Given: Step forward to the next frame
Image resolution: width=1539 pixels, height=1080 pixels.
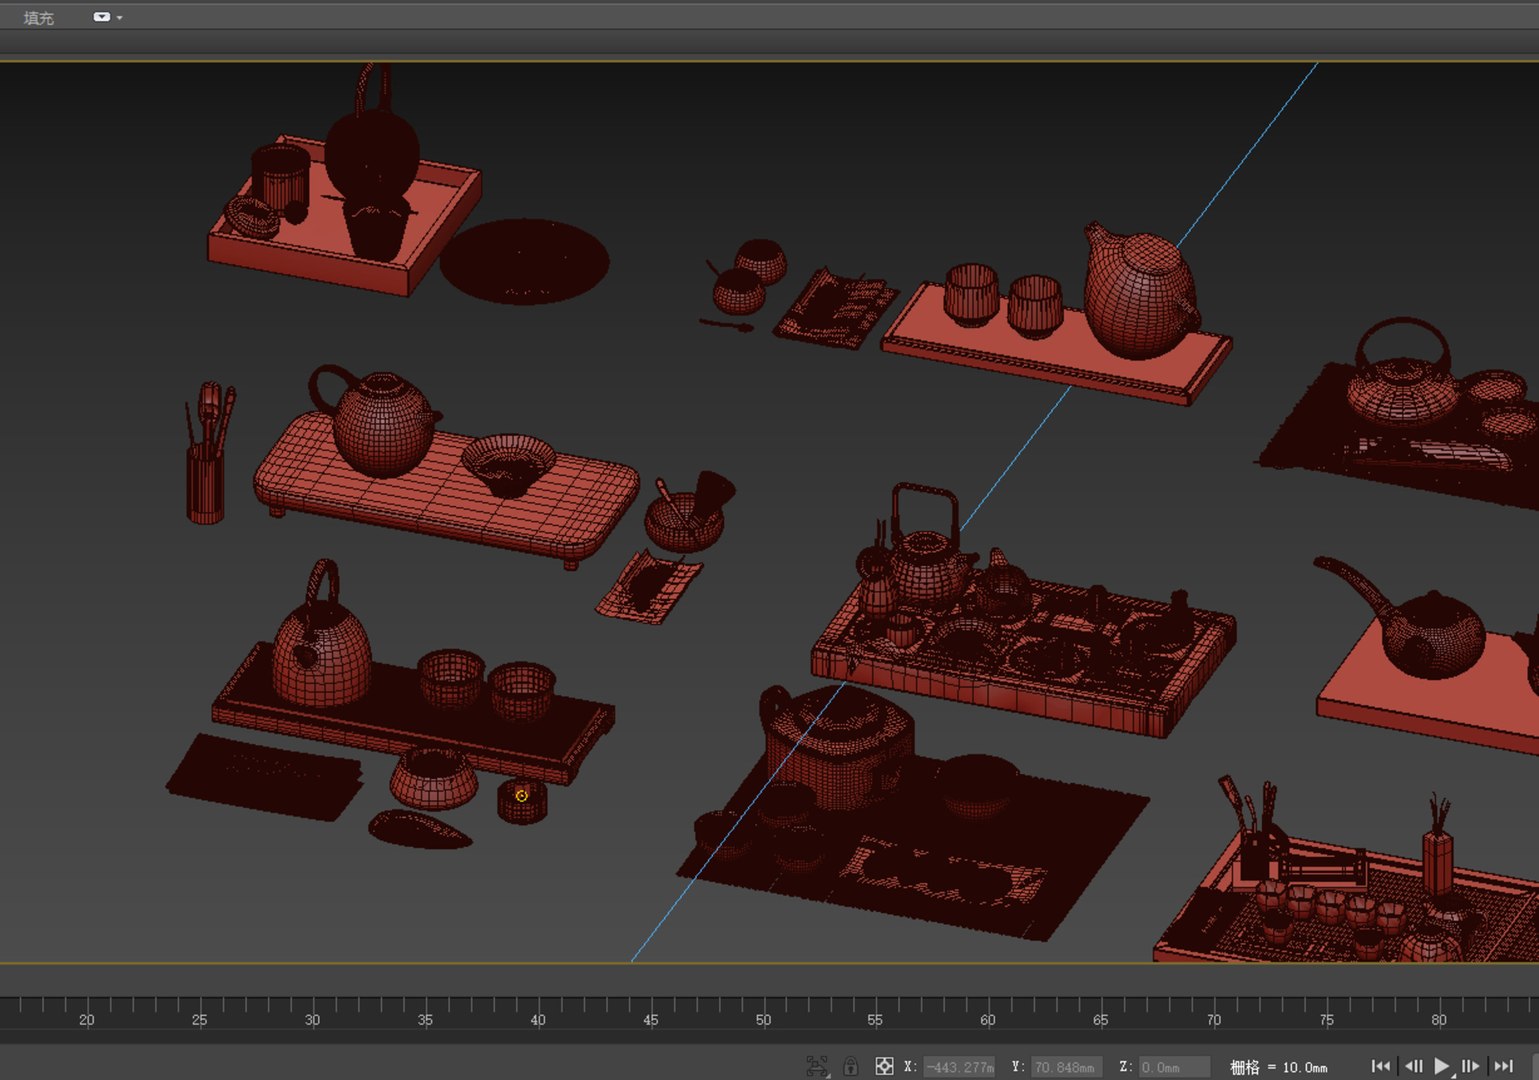Looking at the screenshot, I should 1470,1067.
